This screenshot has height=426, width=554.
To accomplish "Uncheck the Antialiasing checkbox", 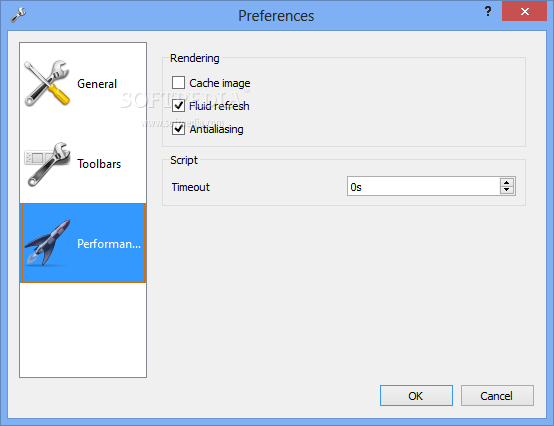I will [178, 129].
